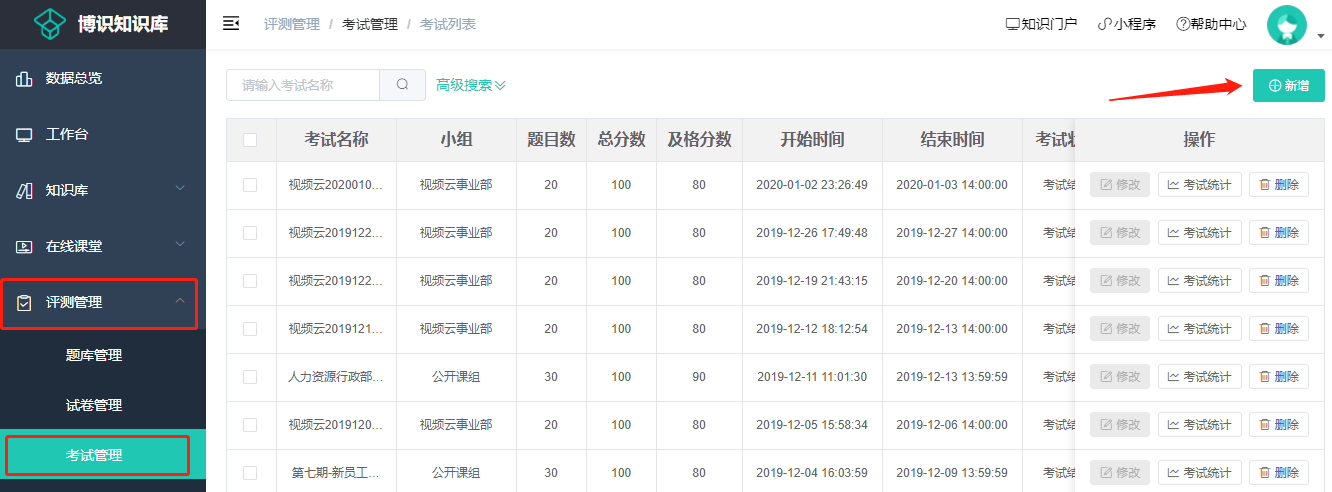Open the user avatar in top right
1332x492 pixels.
(1287, 25)
